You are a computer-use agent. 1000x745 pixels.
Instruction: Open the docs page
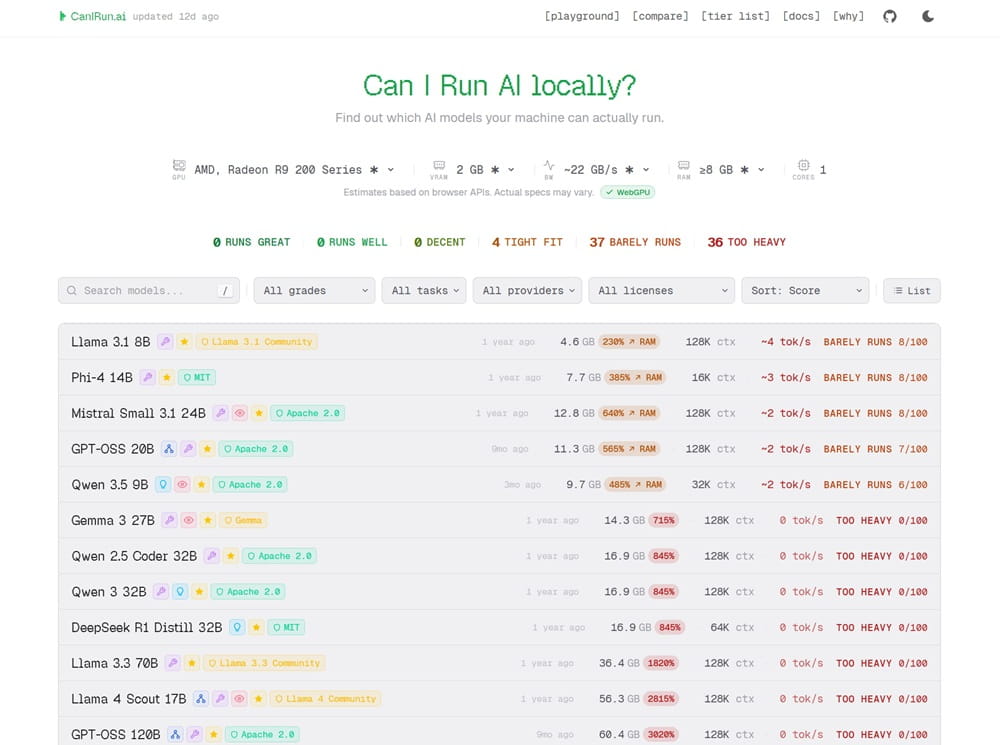(x=801, y=17)
